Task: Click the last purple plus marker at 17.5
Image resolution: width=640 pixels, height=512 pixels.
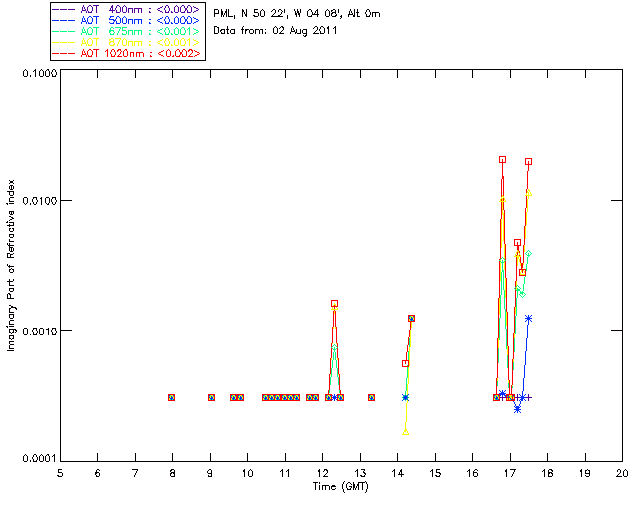Action: pos(529,397)
